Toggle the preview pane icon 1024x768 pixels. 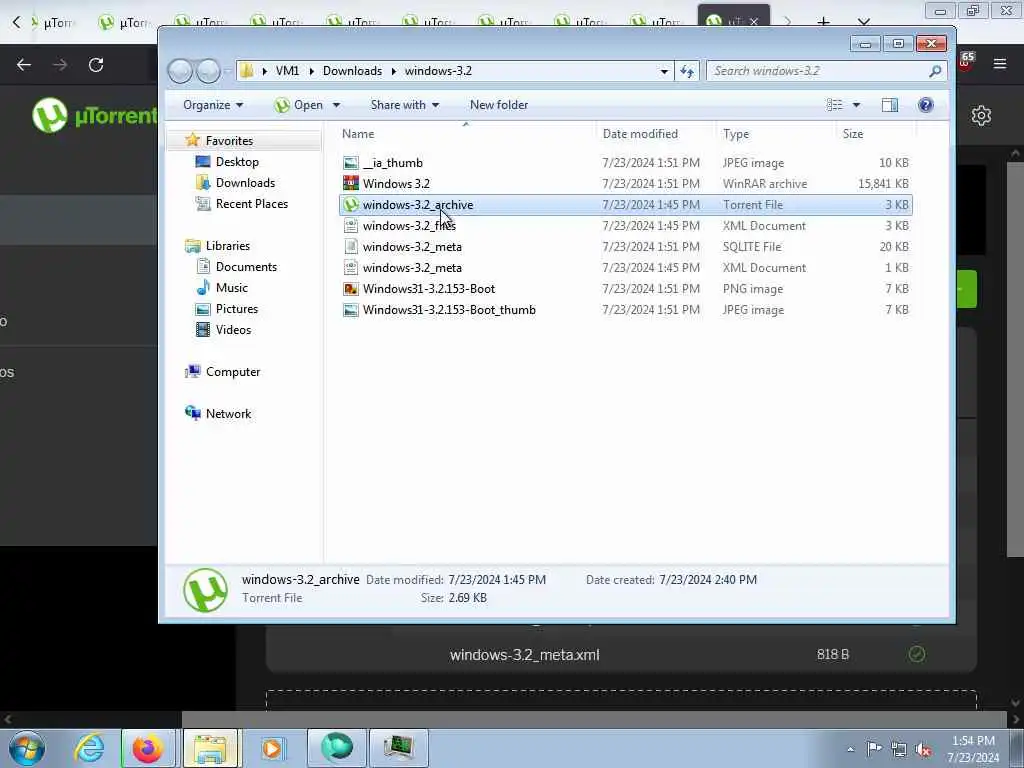[889, 105]
